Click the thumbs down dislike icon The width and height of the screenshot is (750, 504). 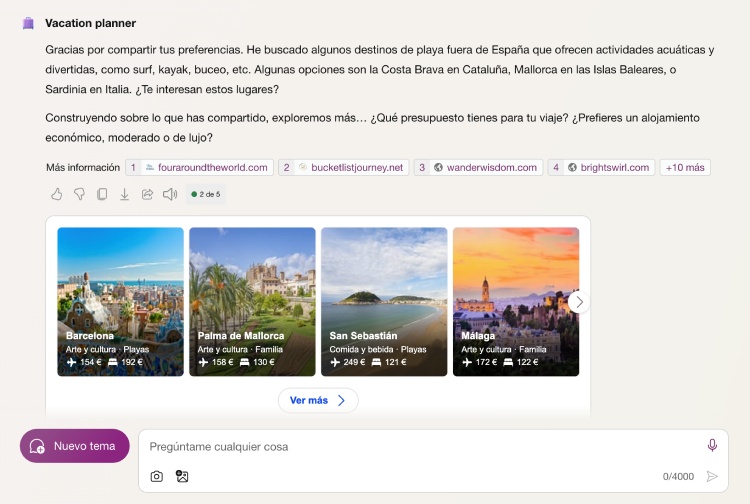click(x=79, y=194)
